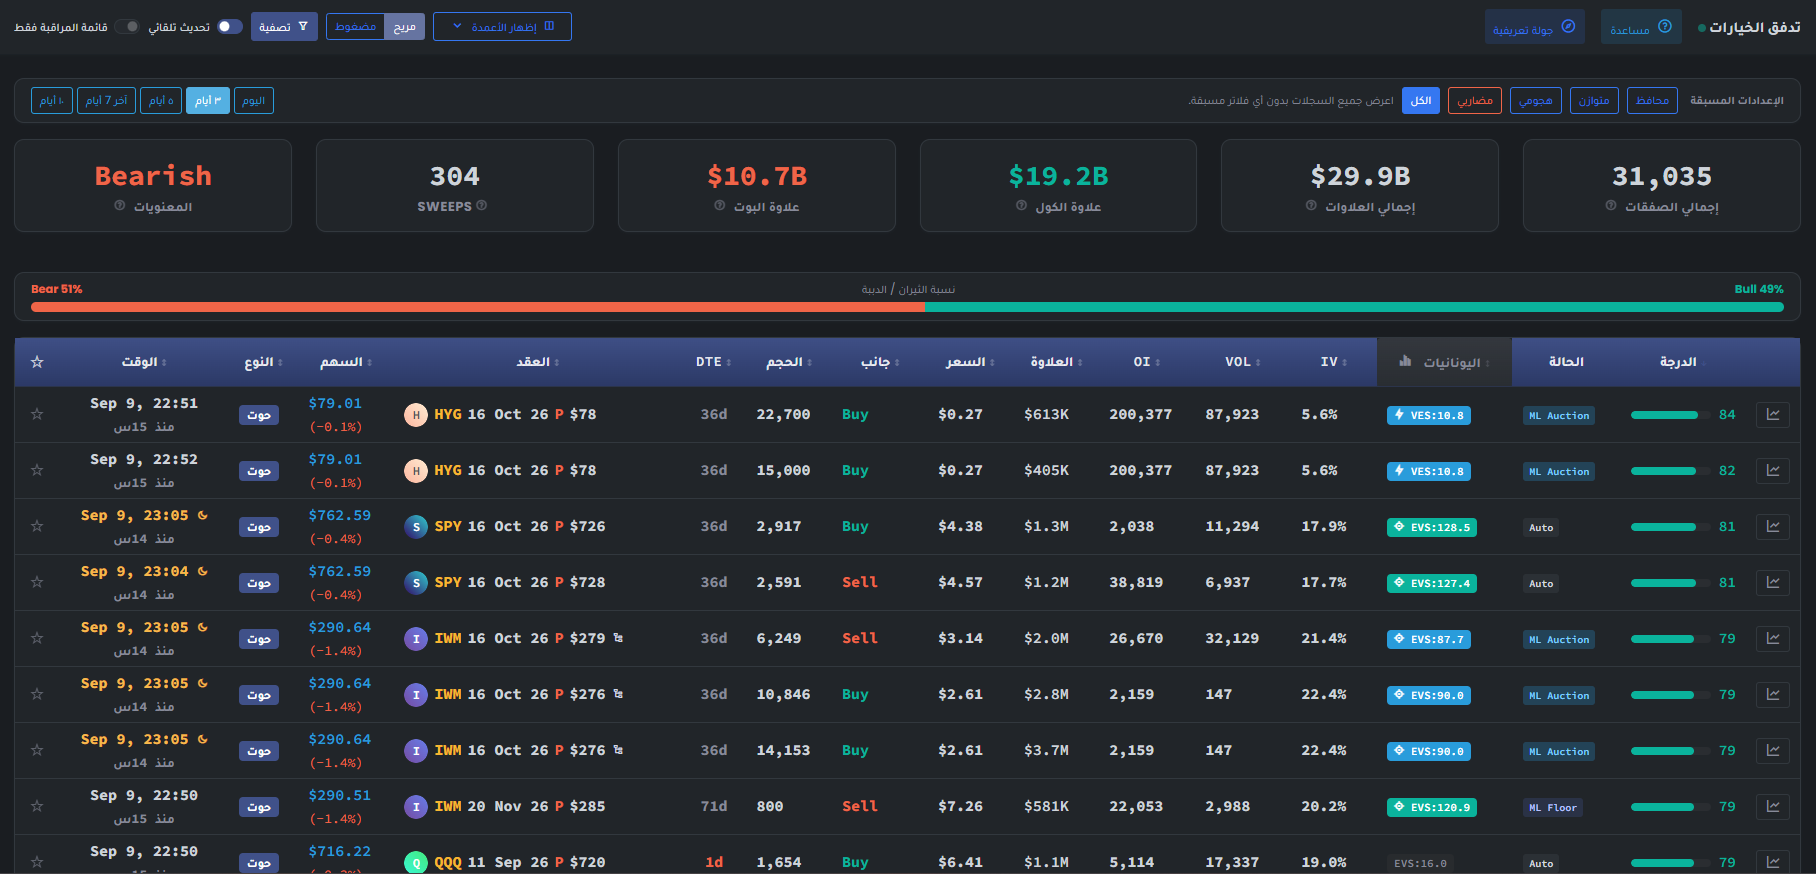Viewport: 1816px width, 874px height.
Task: Click the H ticker logo in first HYG row
Action: coord(416,415)
